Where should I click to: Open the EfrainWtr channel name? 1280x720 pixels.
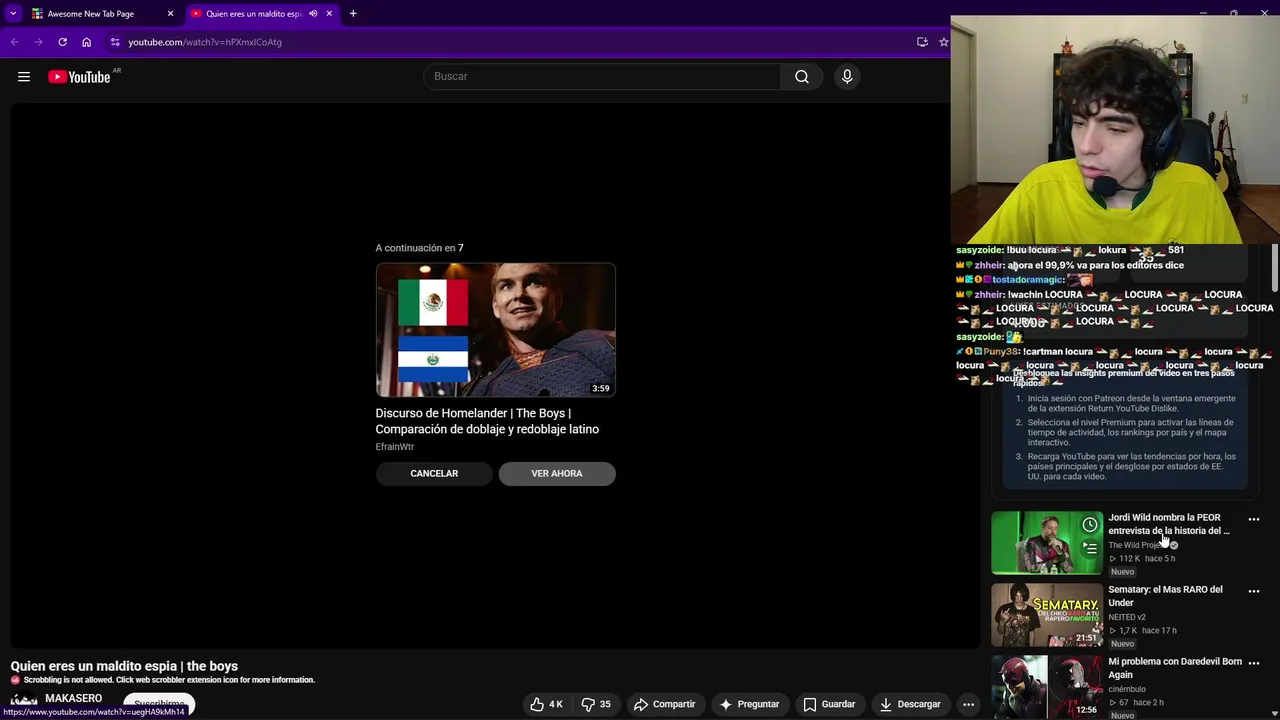pyautogui.click(x=395, y=447)
